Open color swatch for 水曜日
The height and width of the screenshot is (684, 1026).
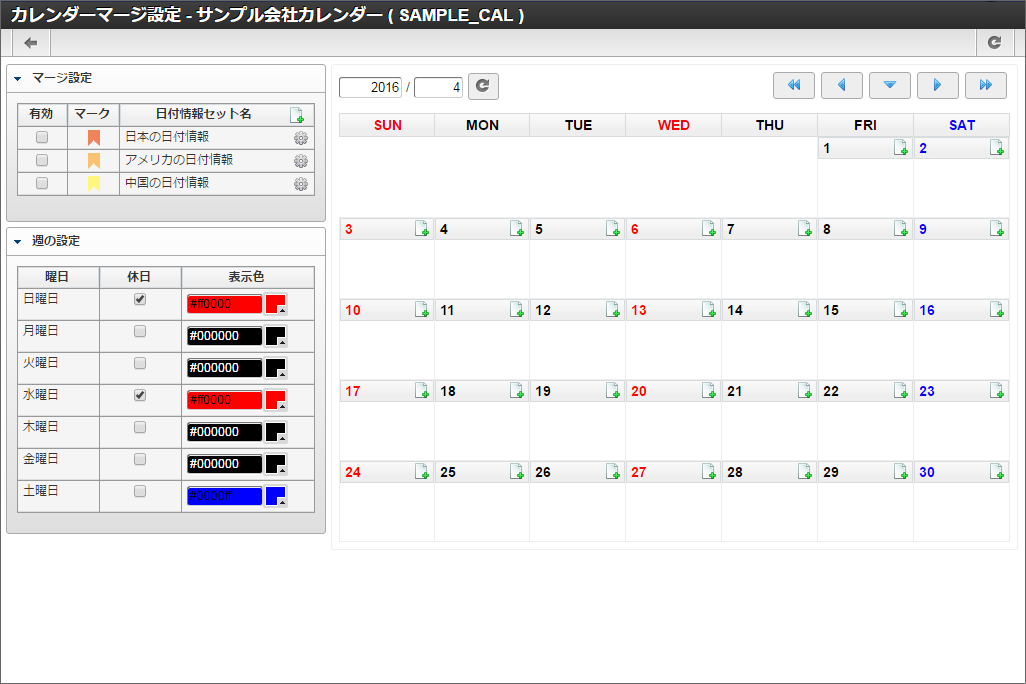[276, 400]
